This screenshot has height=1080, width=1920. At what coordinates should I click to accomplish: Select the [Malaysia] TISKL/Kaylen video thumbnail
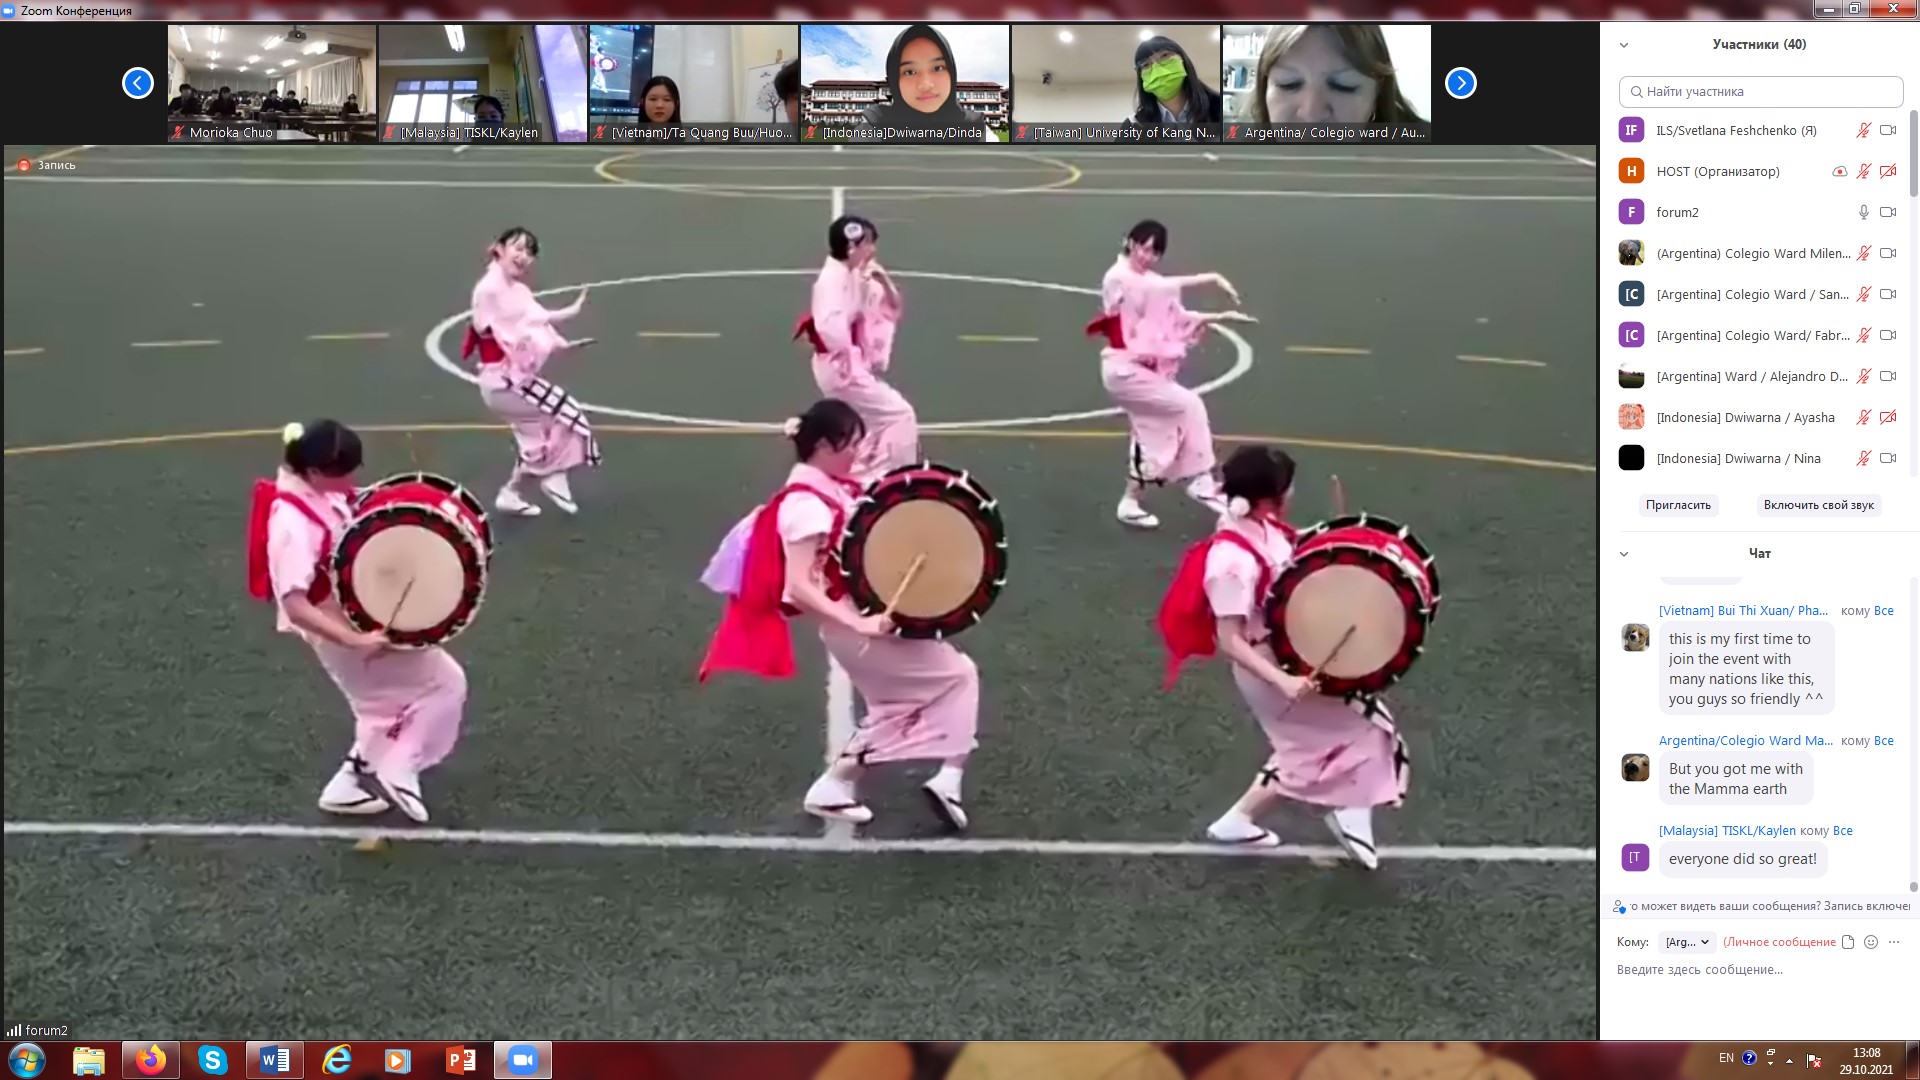(483, 83)
